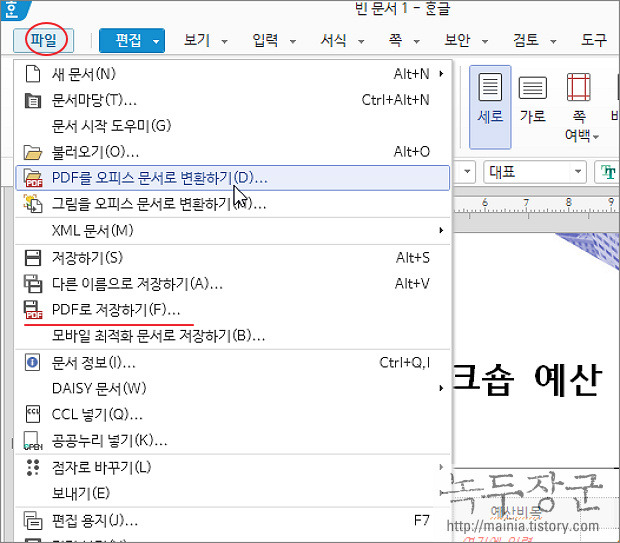The width and height of the screenshot is (620, 543).
Task: Open the 보내기(E) entry
Action: [232, 494]
